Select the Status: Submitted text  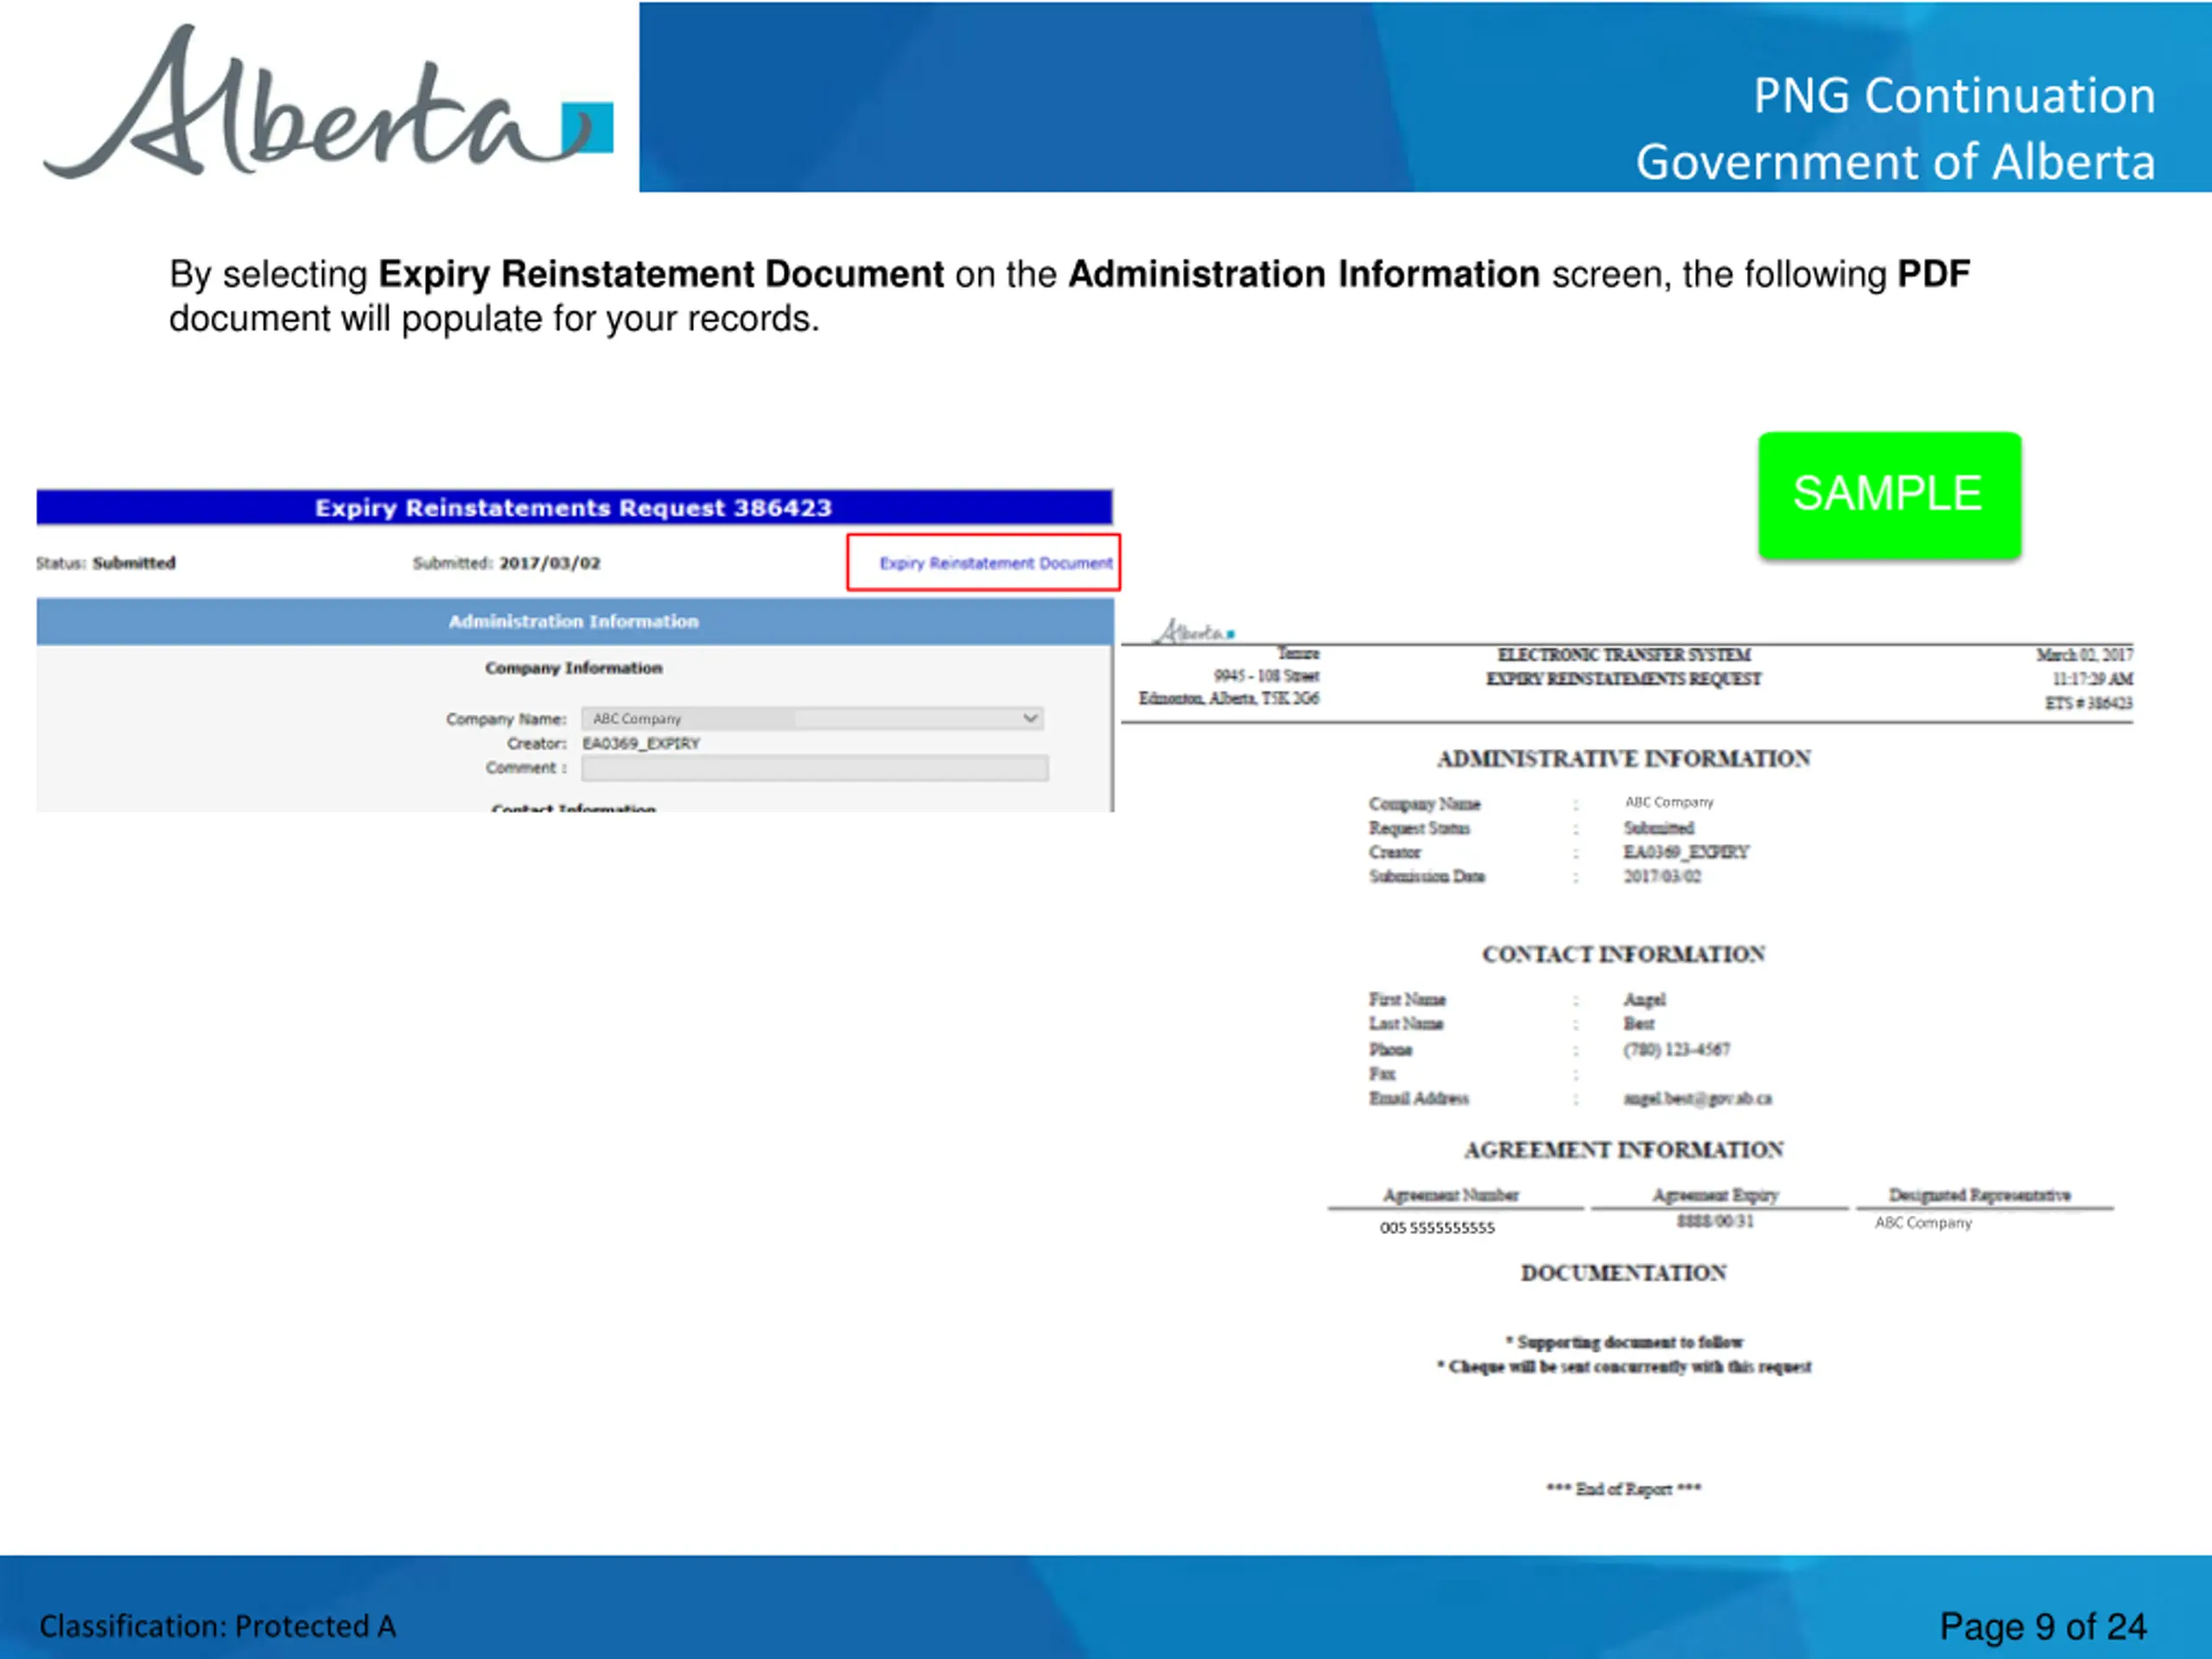pyautogui.click(x=106, y=563)
